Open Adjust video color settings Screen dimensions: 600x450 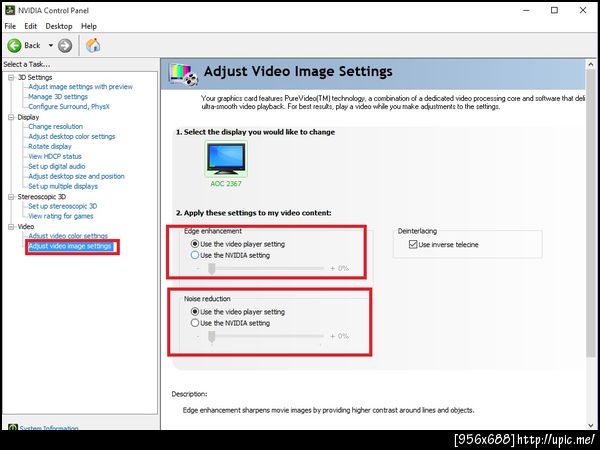(x=68, y=236)
